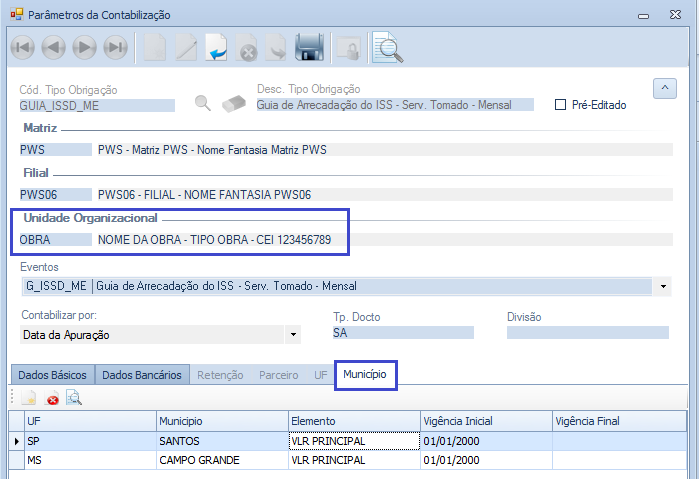Screen dimensions: 699x479
Task: Click the Filial code field PWS06
Action: (x=55, y=195)
